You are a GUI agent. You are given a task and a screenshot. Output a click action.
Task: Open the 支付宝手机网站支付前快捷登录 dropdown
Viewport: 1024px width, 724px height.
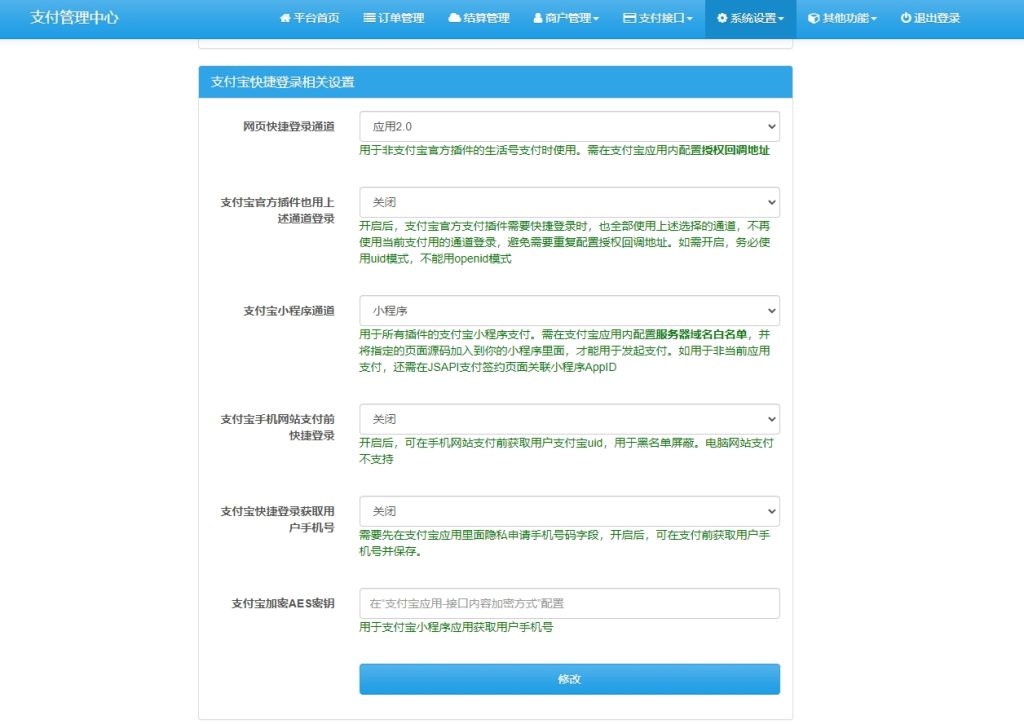pos(569,419)
